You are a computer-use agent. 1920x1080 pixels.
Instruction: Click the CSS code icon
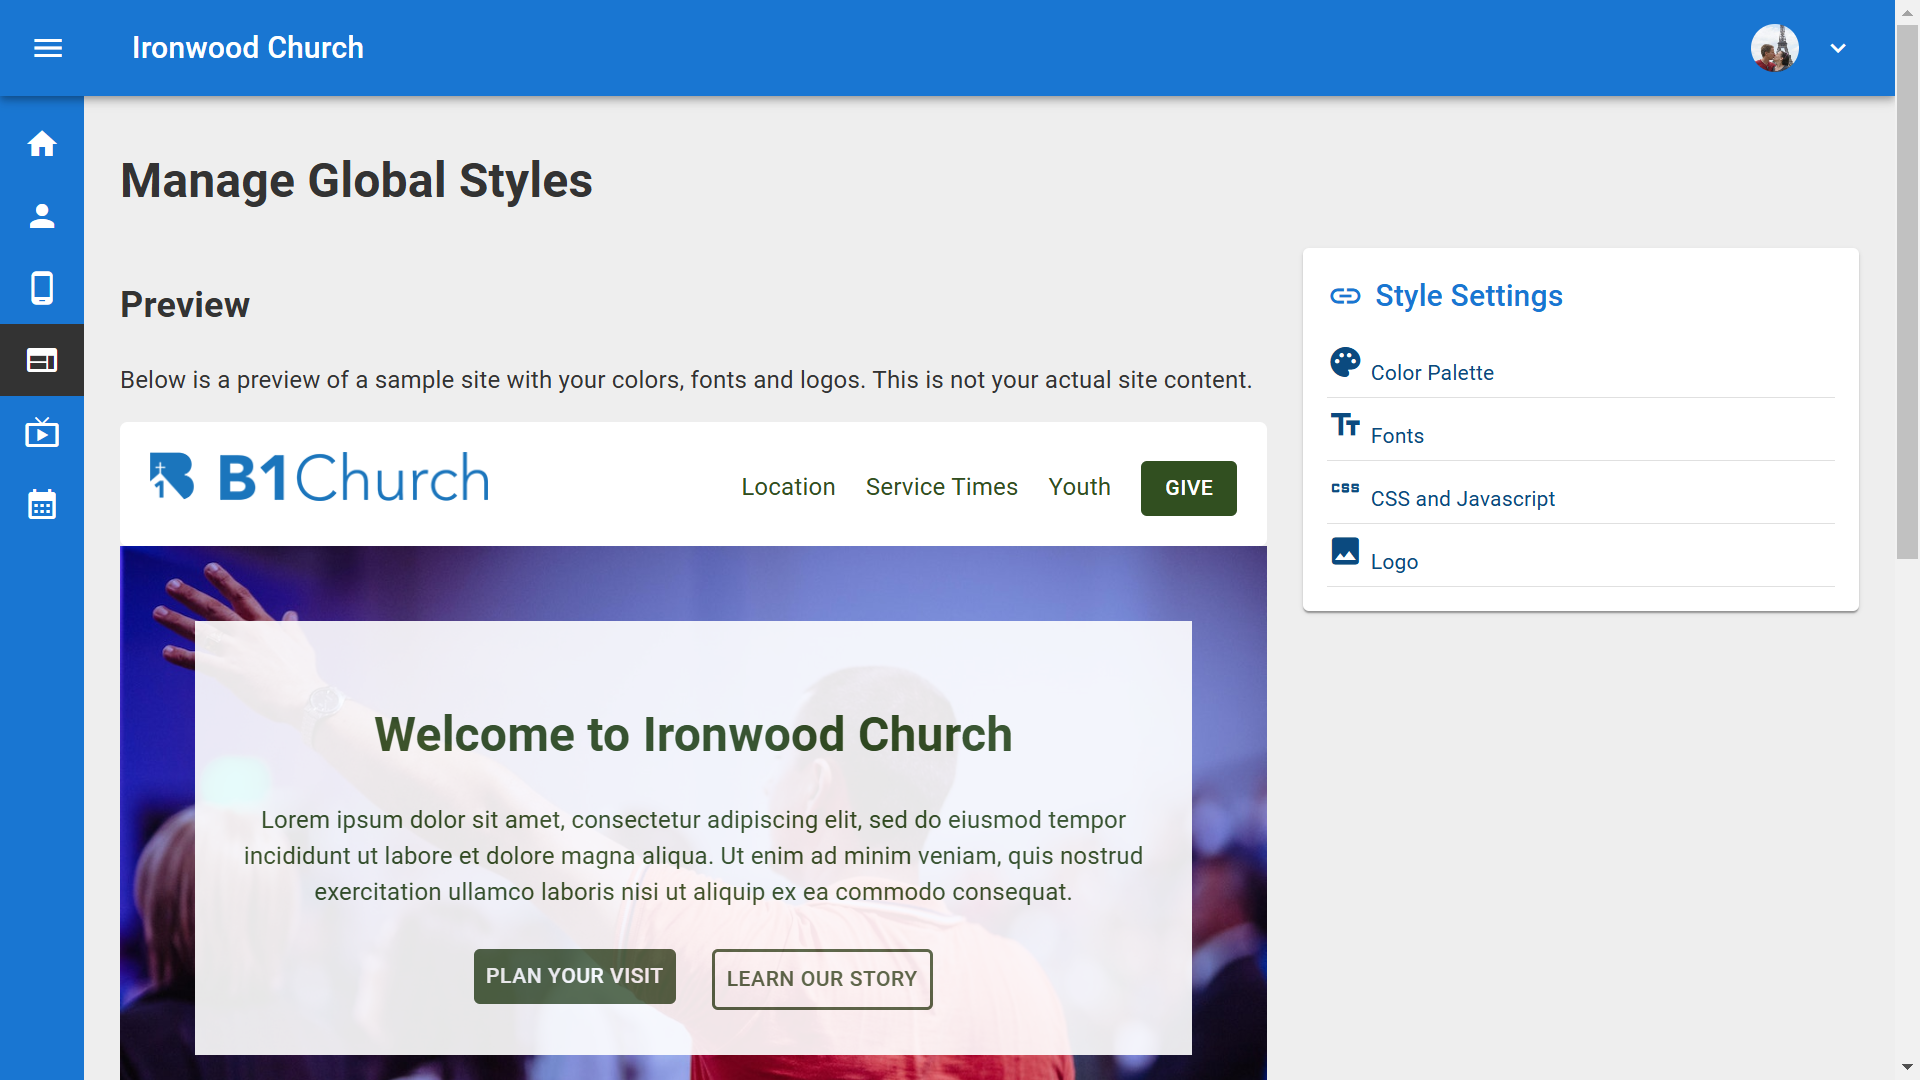click(x=1345, y=488)
